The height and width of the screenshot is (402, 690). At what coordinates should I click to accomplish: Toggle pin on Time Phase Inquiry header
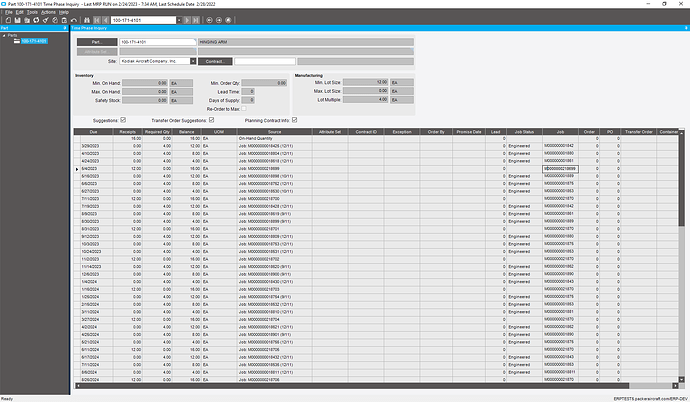tap(686, 28)
